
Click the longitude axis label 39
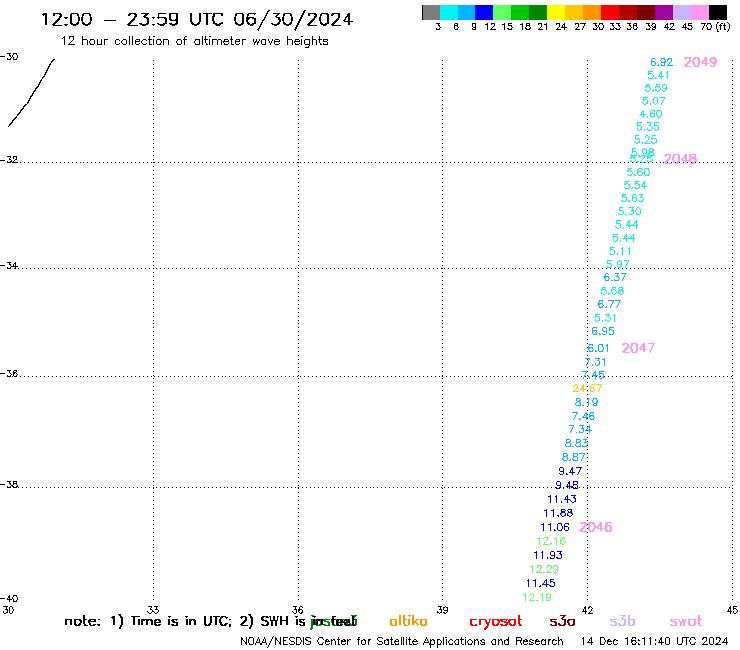(442, 610)
